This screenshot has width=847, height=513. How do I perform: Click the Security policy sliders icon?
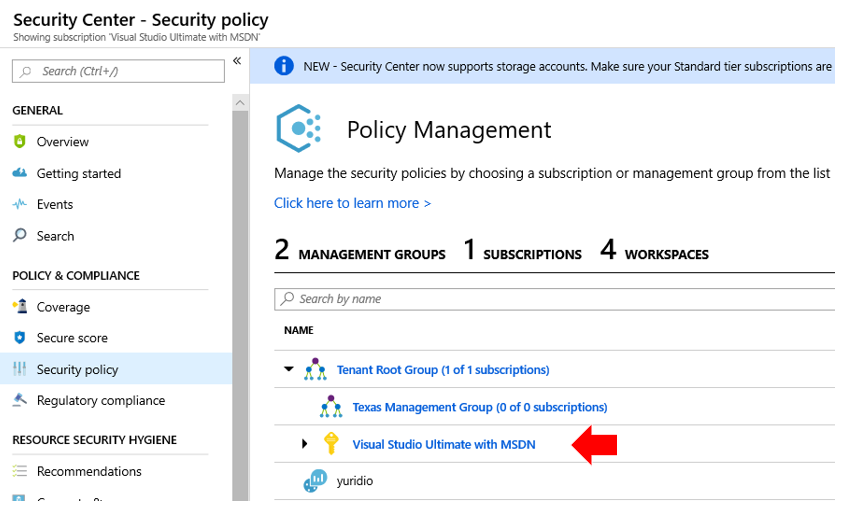point(19,370)
